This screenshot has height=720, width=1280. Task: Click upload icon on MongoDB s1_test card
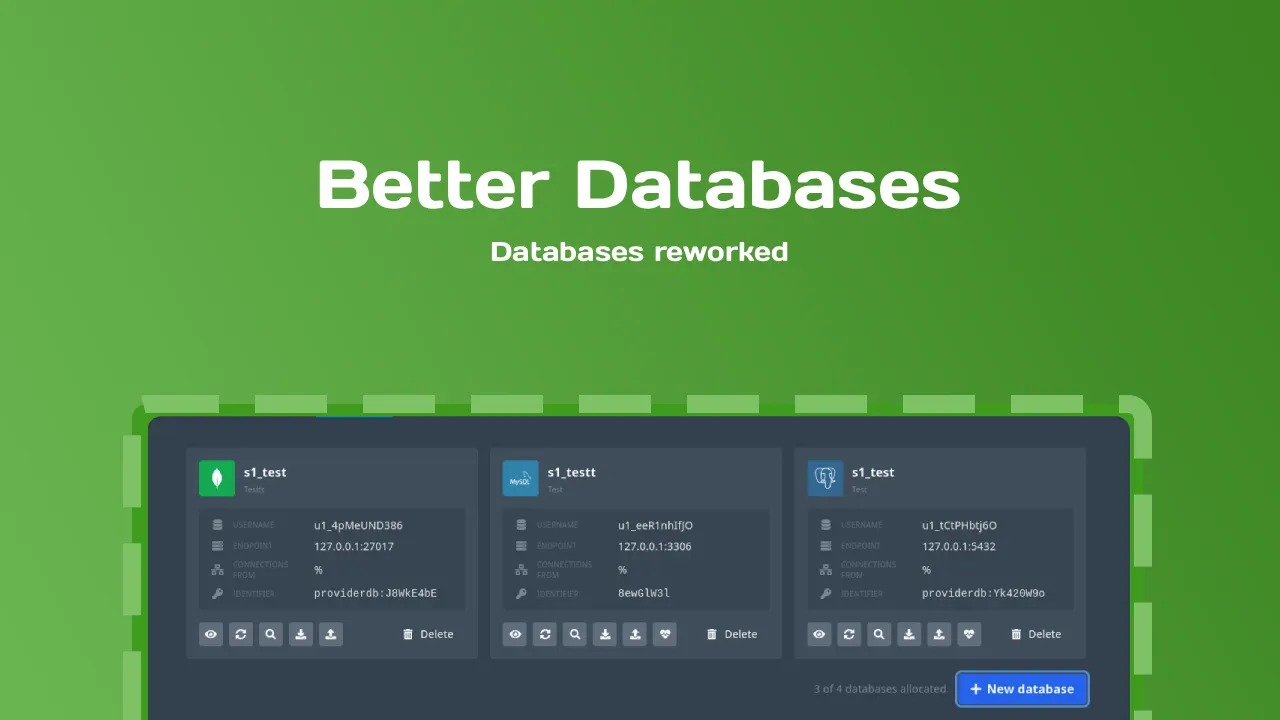click(x=331, y=634)
